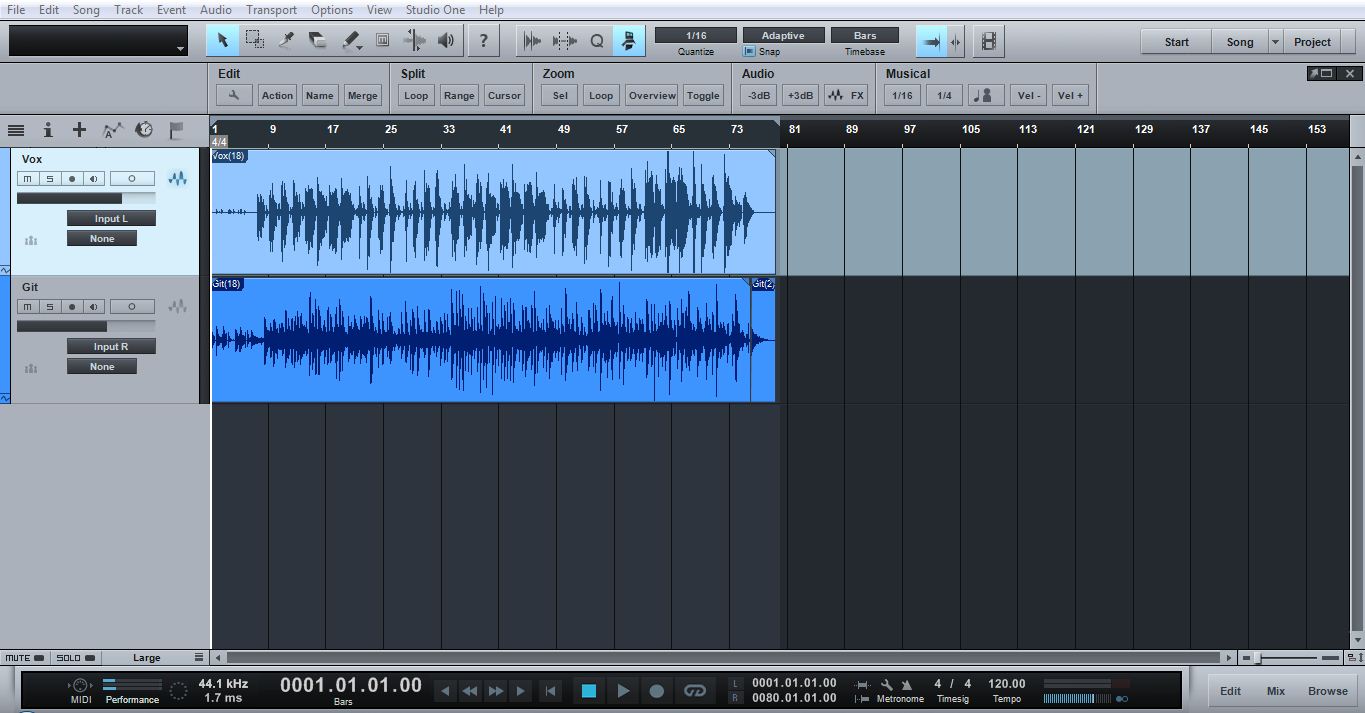The width and height of the screenshot is (1365, 713).
Task: Open the Audio Bend panel icon
Action: (533, 41)
